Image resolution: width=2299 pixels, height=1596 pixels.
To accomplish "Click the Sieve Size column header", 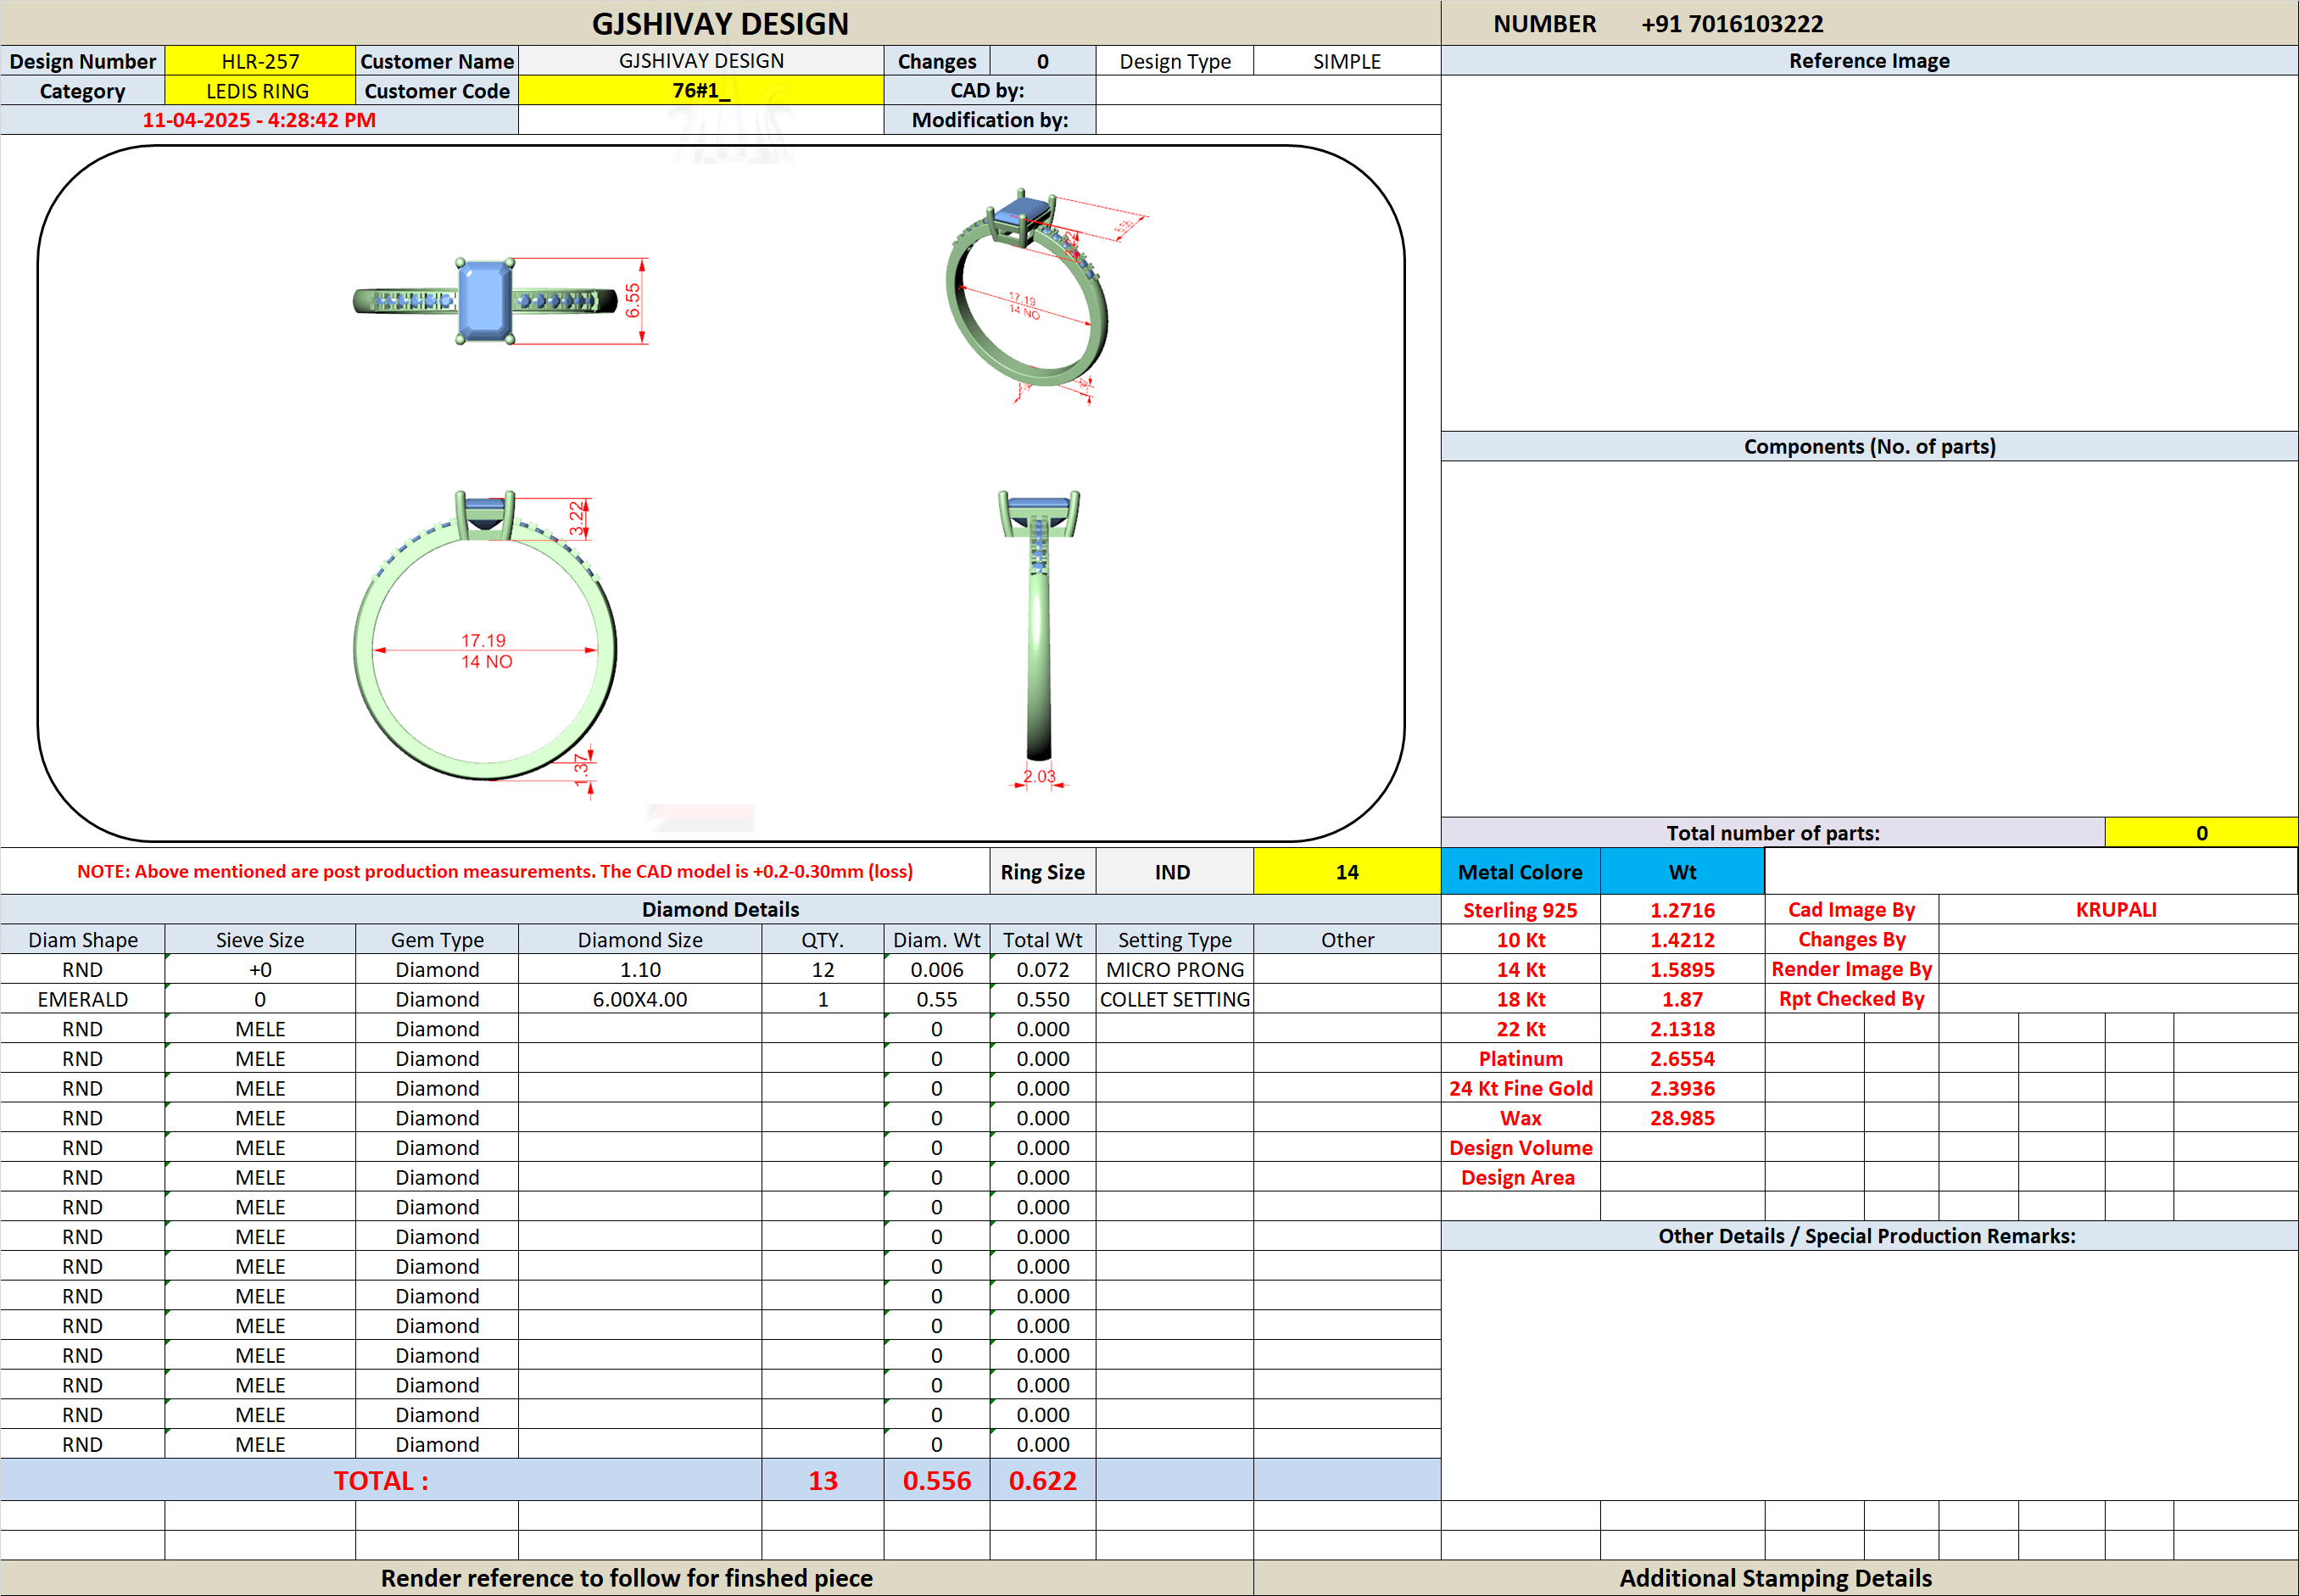I will point(260,940).
